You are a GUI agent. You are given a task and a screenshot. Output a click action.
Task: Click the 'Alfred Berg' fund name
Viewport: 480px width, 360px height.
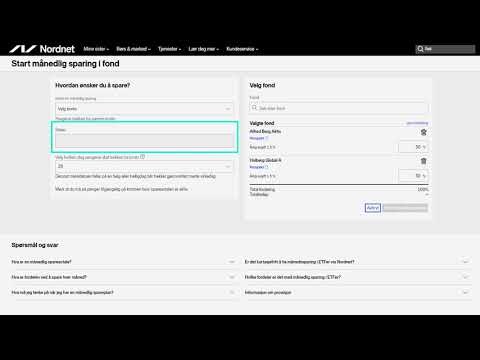point(265,131)
